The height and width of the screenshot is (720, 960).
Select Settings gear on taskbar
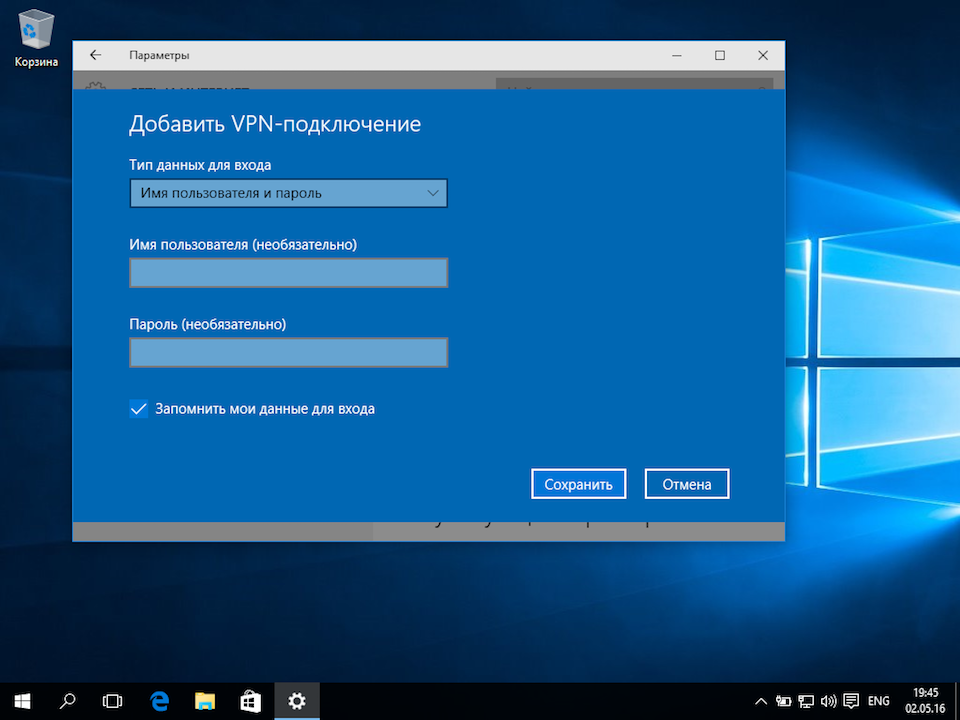(297, 701)
